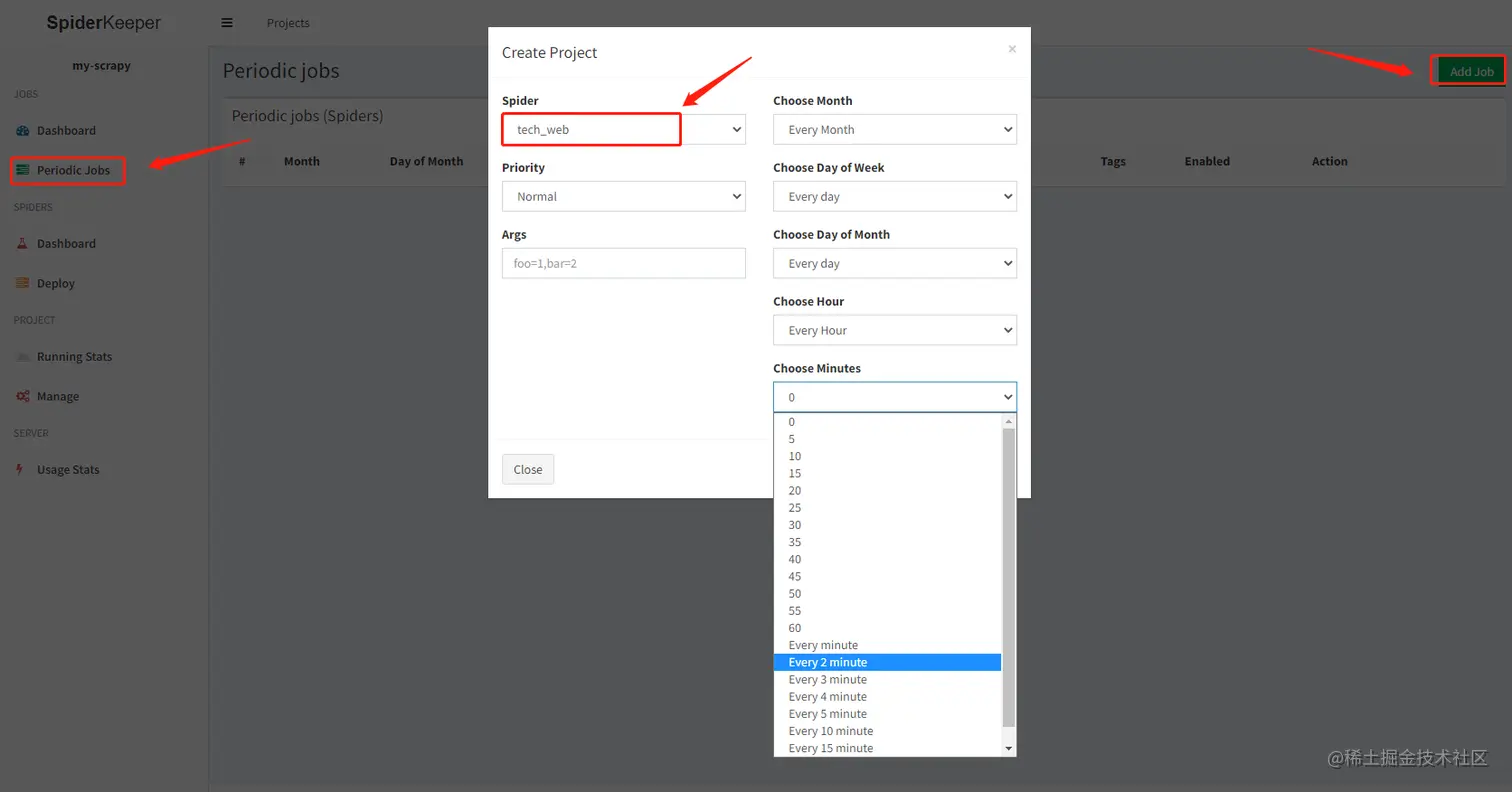The image size is (1512, 792).
Task: Select minute option 60
Action: (887, 628)
